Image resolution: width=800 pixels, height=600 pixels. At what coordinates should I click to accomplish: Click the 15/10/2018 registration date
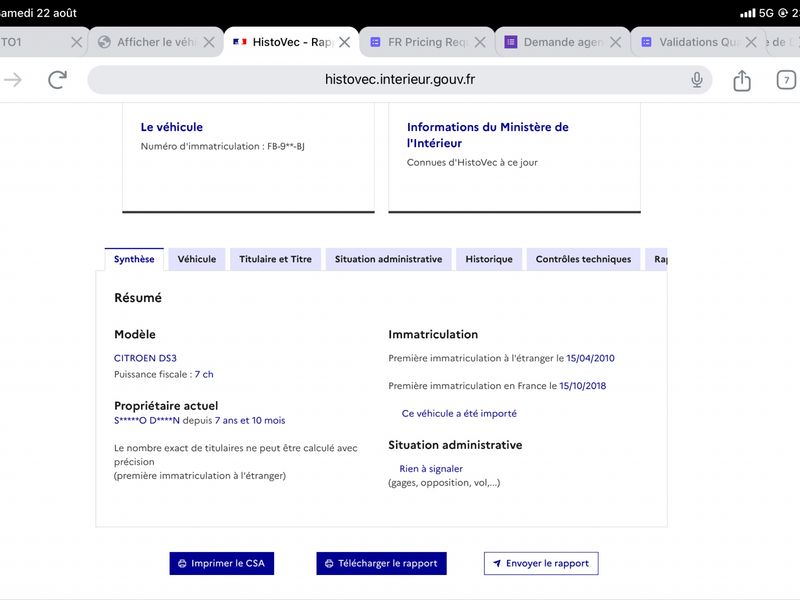583,386
